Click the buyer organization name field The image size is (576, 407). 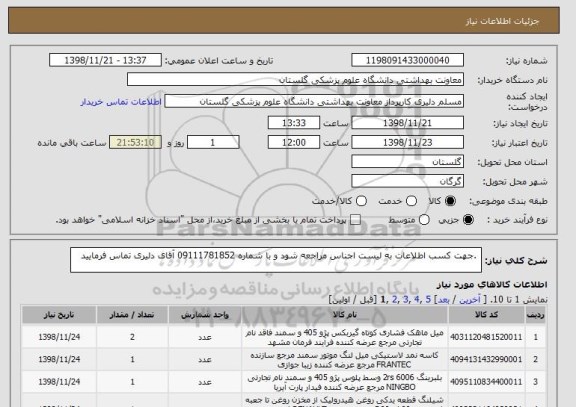(295, 79)
